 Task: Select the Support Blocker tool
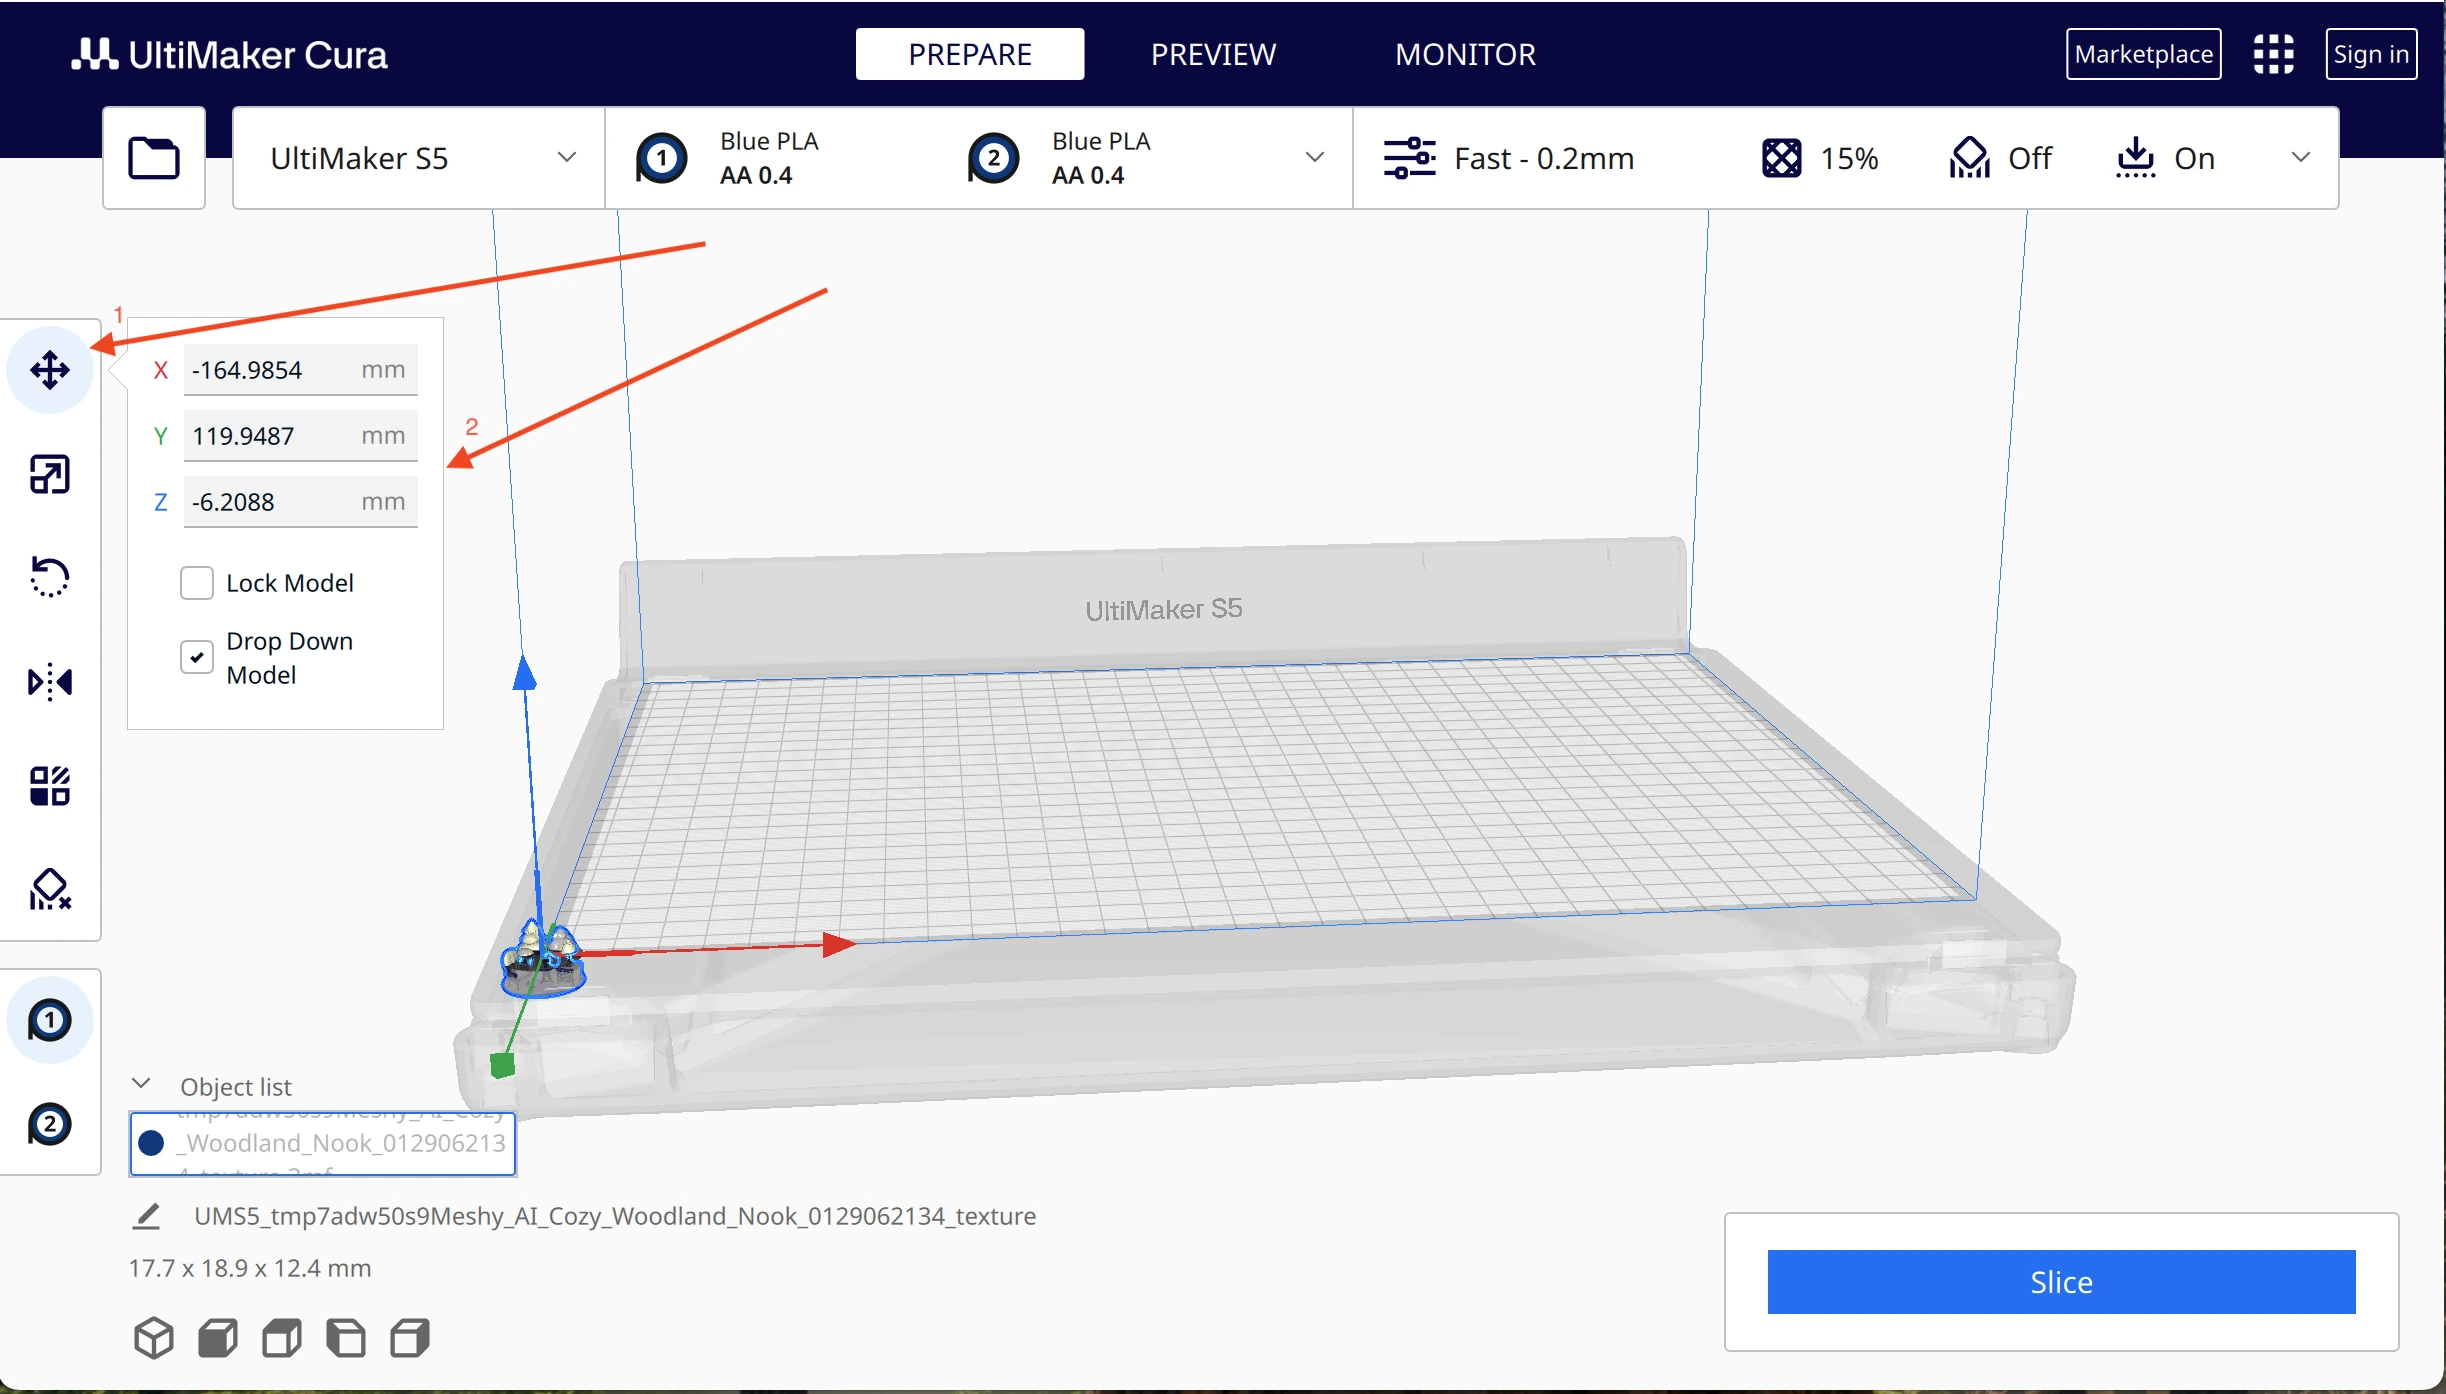pyautogui.click(x=50, y=889)
